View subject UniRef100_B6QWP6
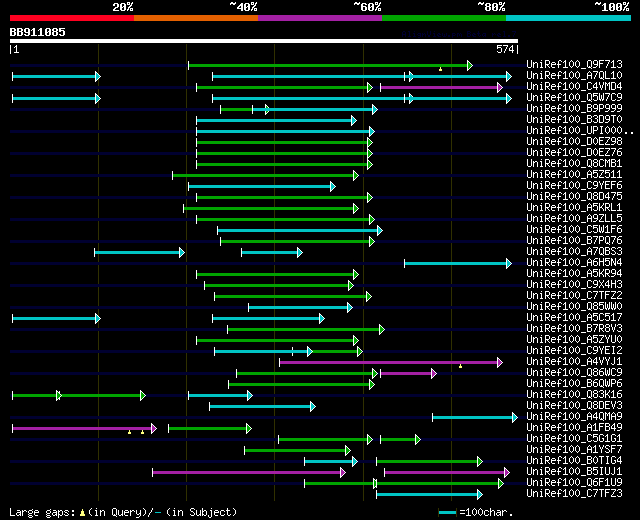This screenshot has width=640, height=520. click(x=574, y=384)
